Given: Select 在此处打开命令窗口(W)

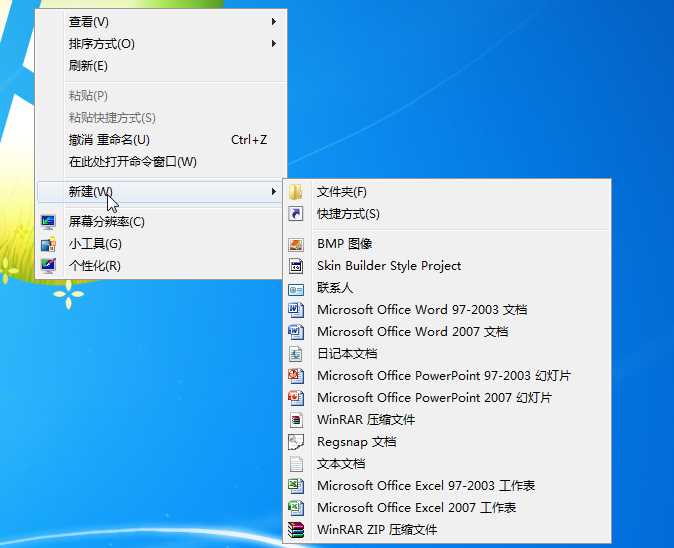Looking at the screenshot, I should pyautogui.click(x=161, y=162).
